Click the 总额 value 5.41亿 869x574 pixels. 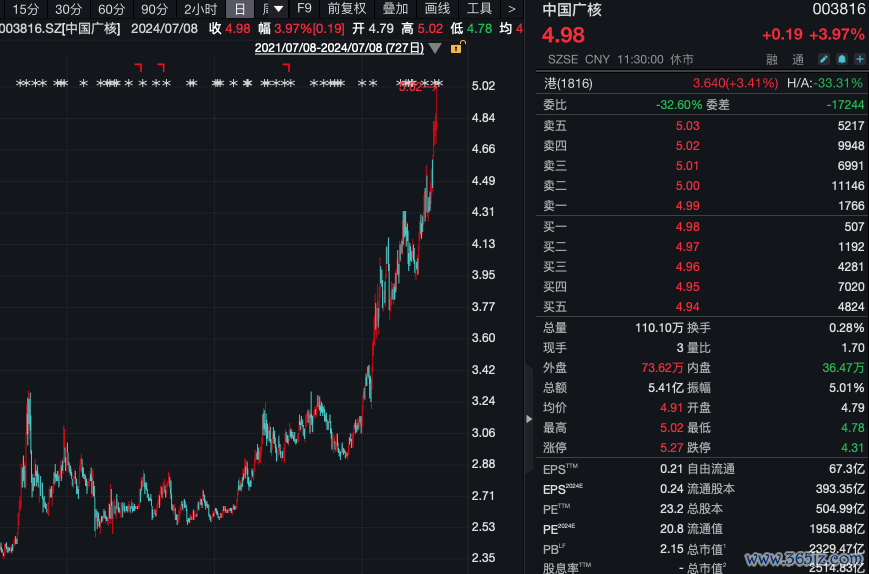[x=666, y=388]
